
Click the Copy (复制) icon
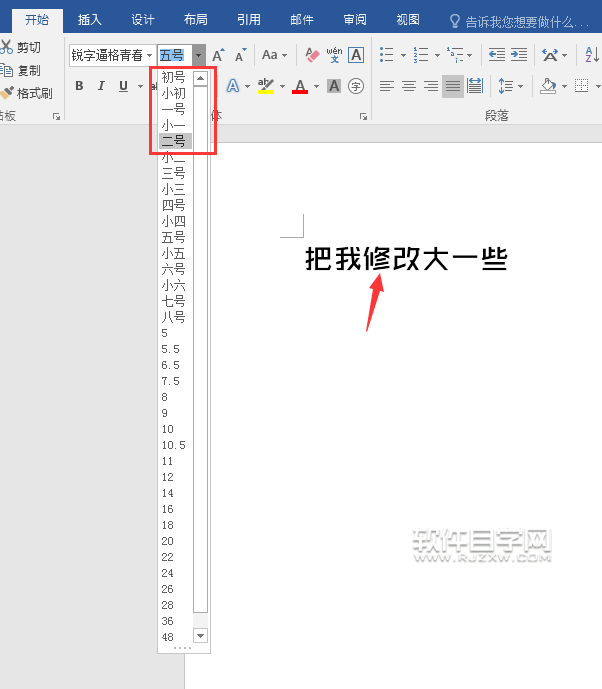pos(7,70)
